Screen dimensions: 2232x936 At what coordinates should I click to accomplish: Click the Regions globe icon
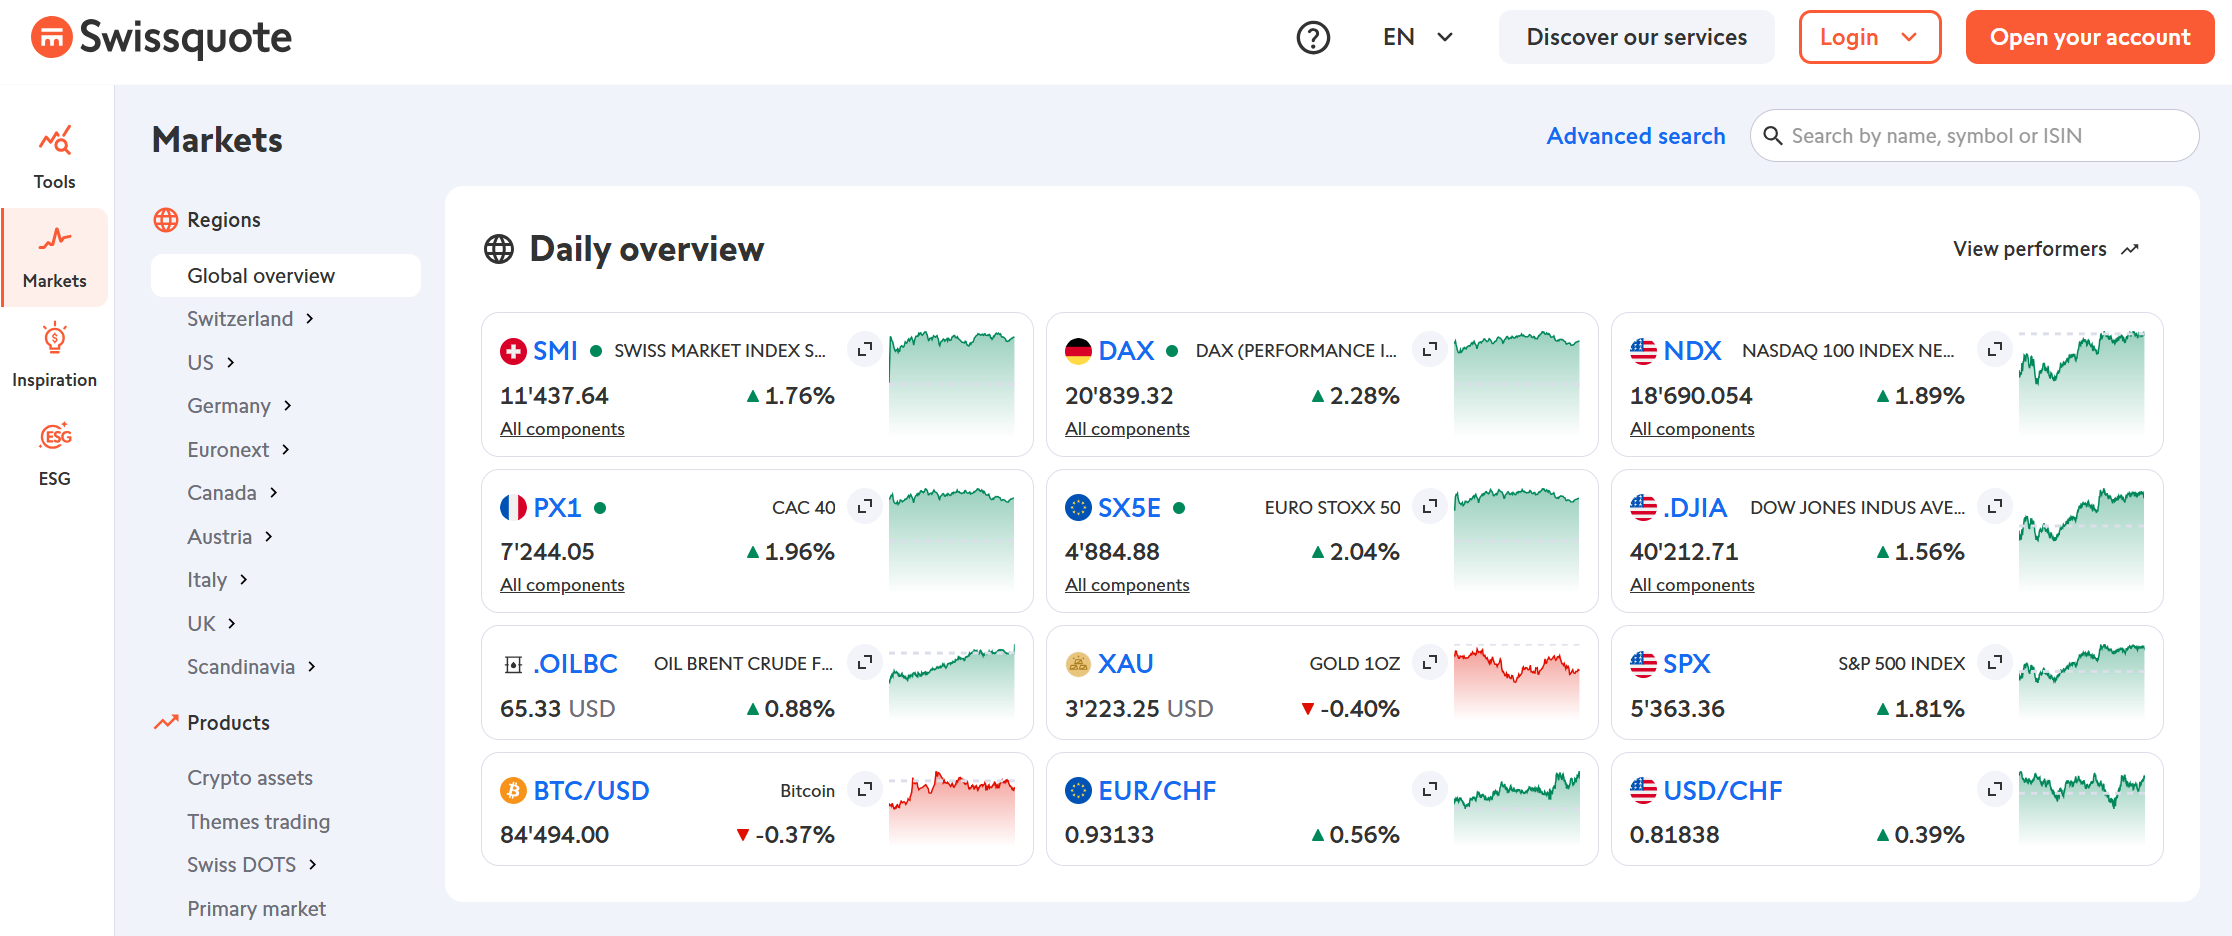pos(166,220)
